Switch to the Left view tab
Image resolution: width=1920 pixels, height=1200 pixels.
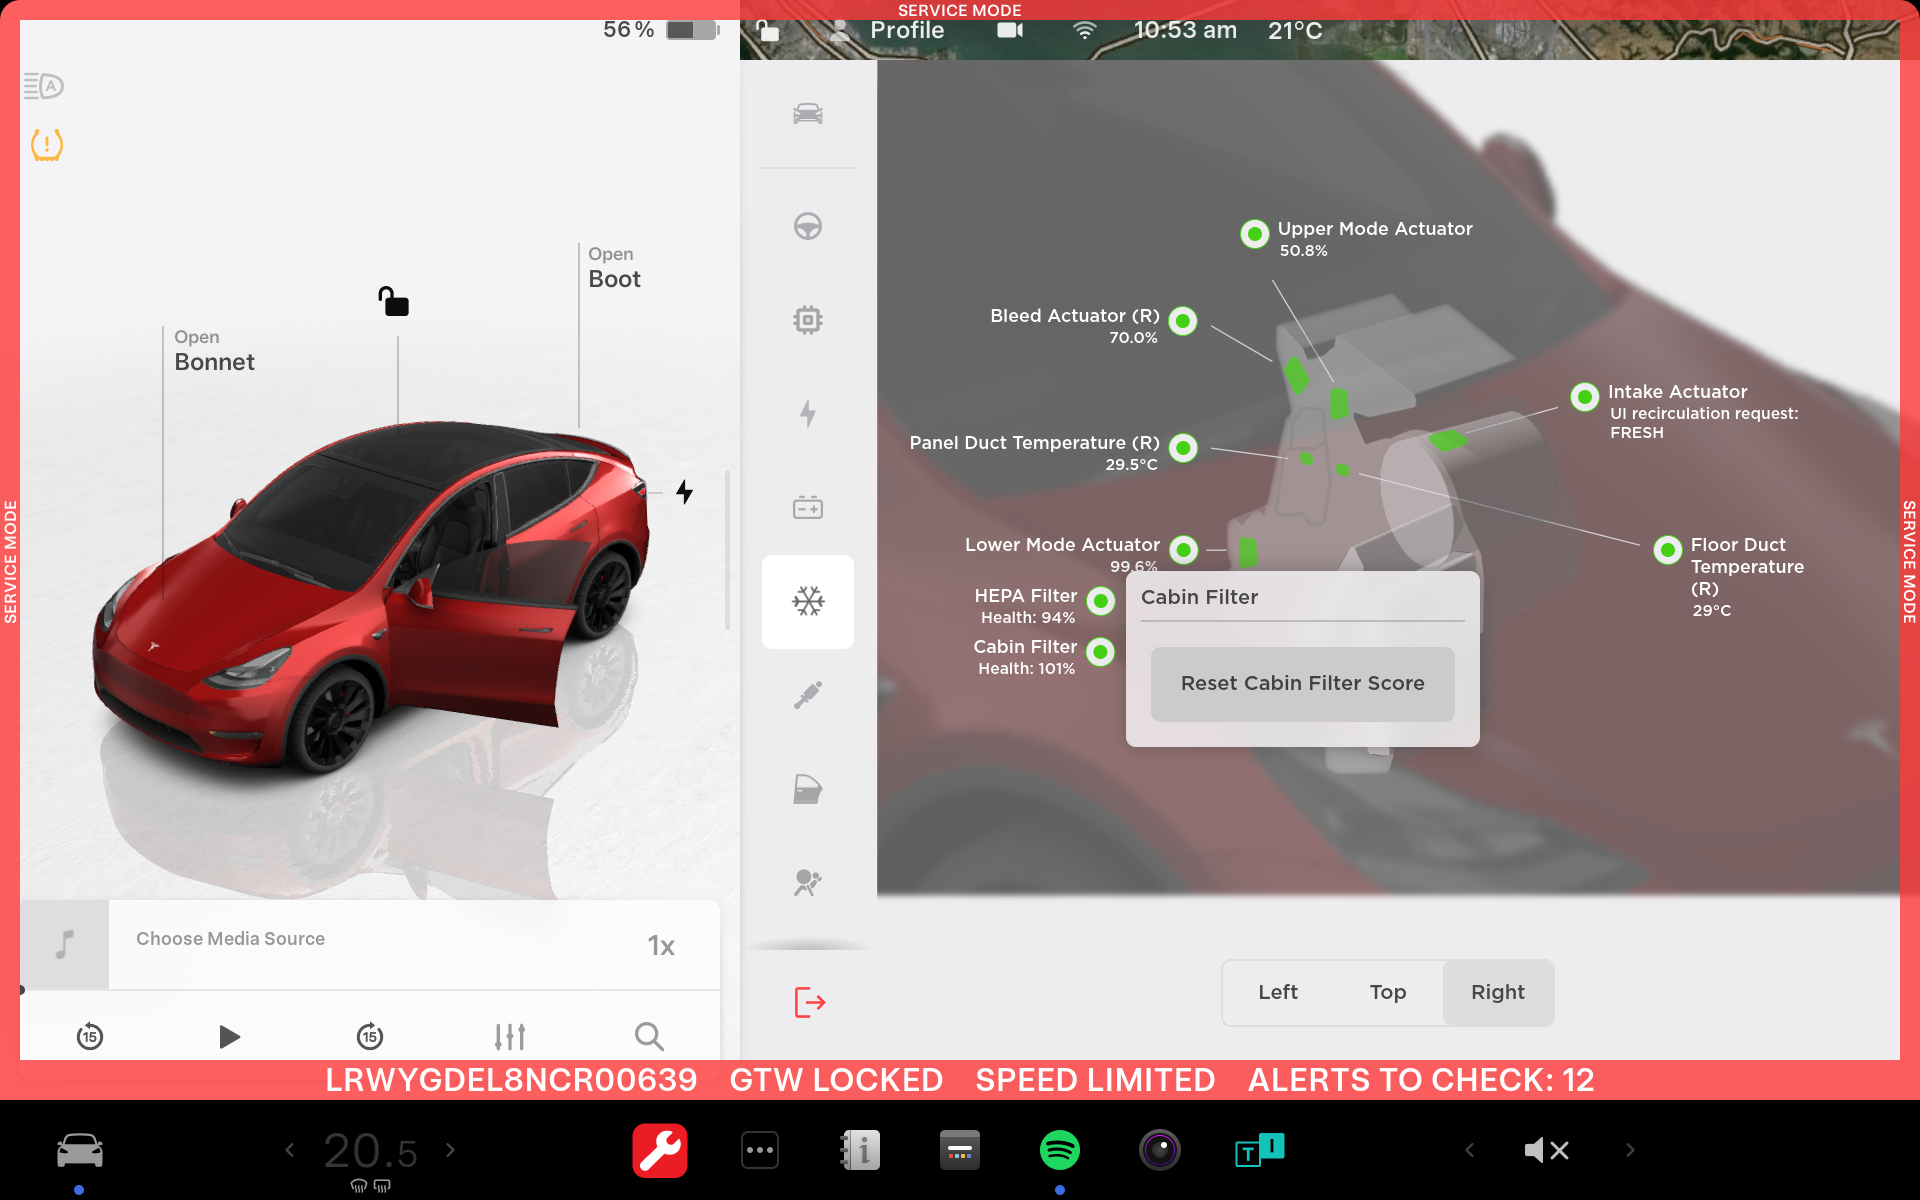click(1277, 992)
